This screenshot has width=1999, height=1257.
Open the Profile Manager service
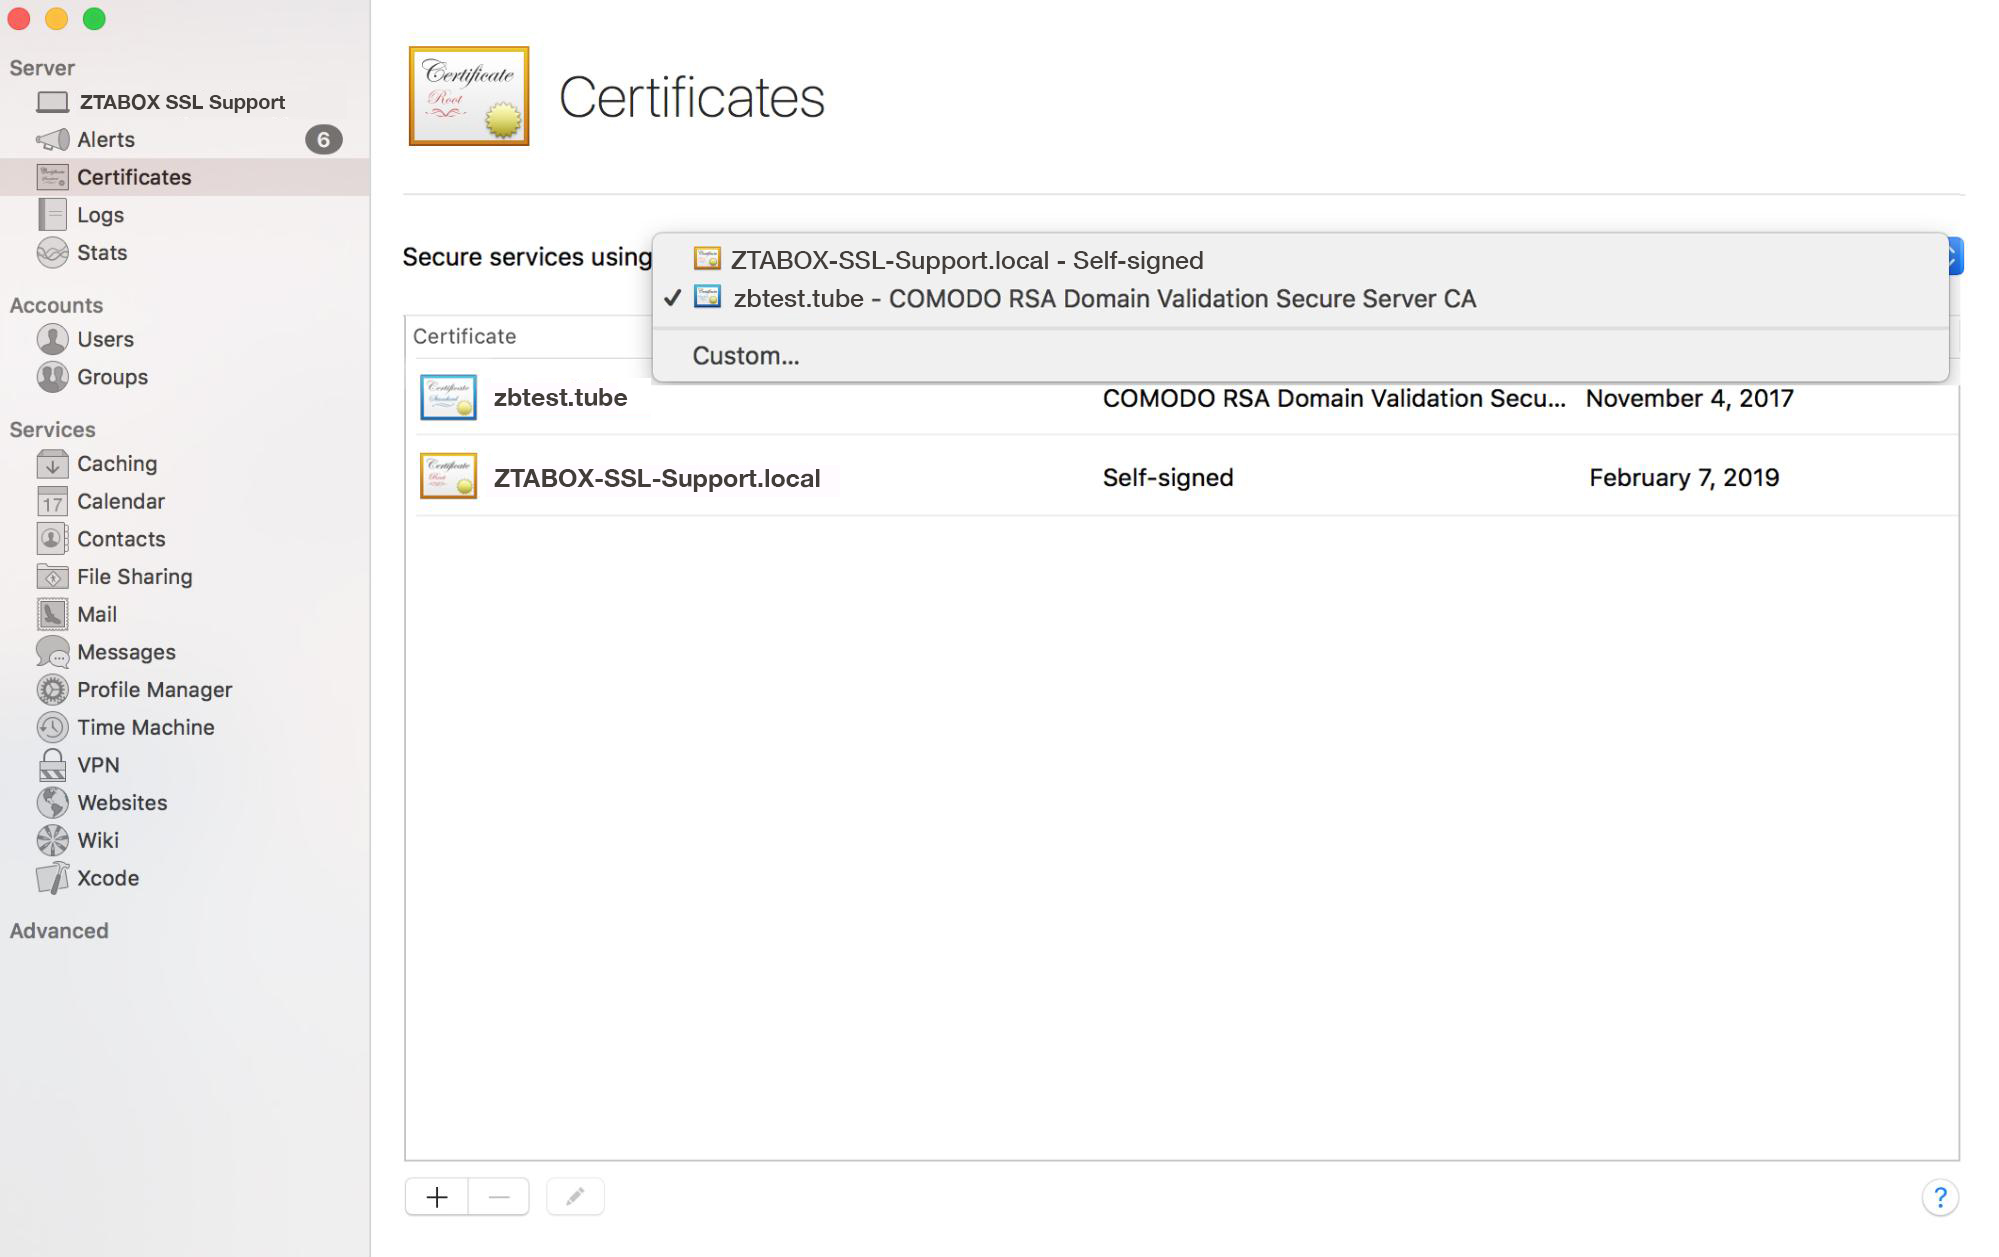point(154,691)
